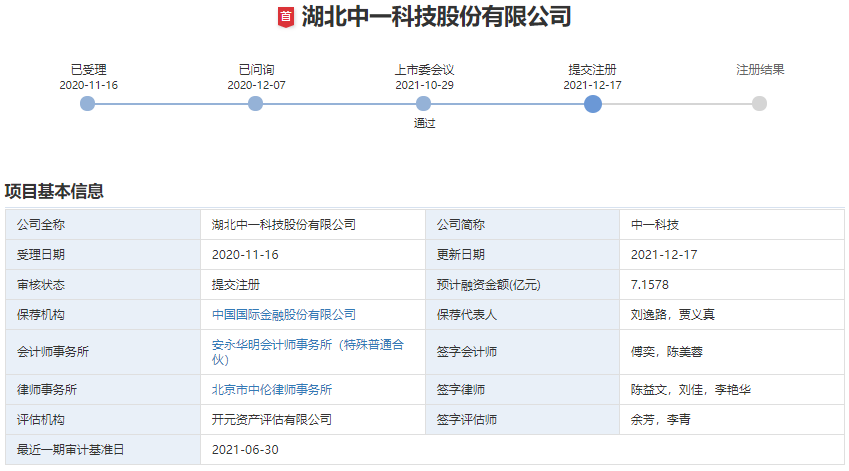The width and height of the screenshot is (849, 471).
Task: Click the audit base date 2021-06-30
Action: point(245,450)
